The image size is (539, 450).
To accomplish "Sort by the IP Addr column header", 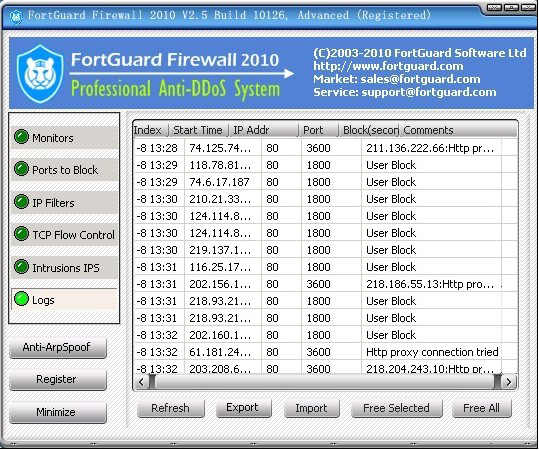I will pos(263,130).
